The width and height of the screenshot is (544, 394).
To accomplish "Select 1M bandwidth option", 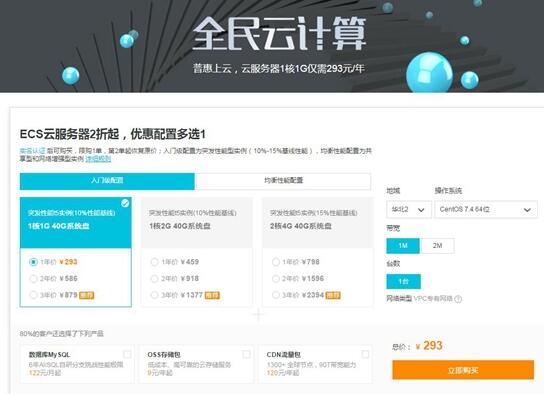I will coord(403,246).
